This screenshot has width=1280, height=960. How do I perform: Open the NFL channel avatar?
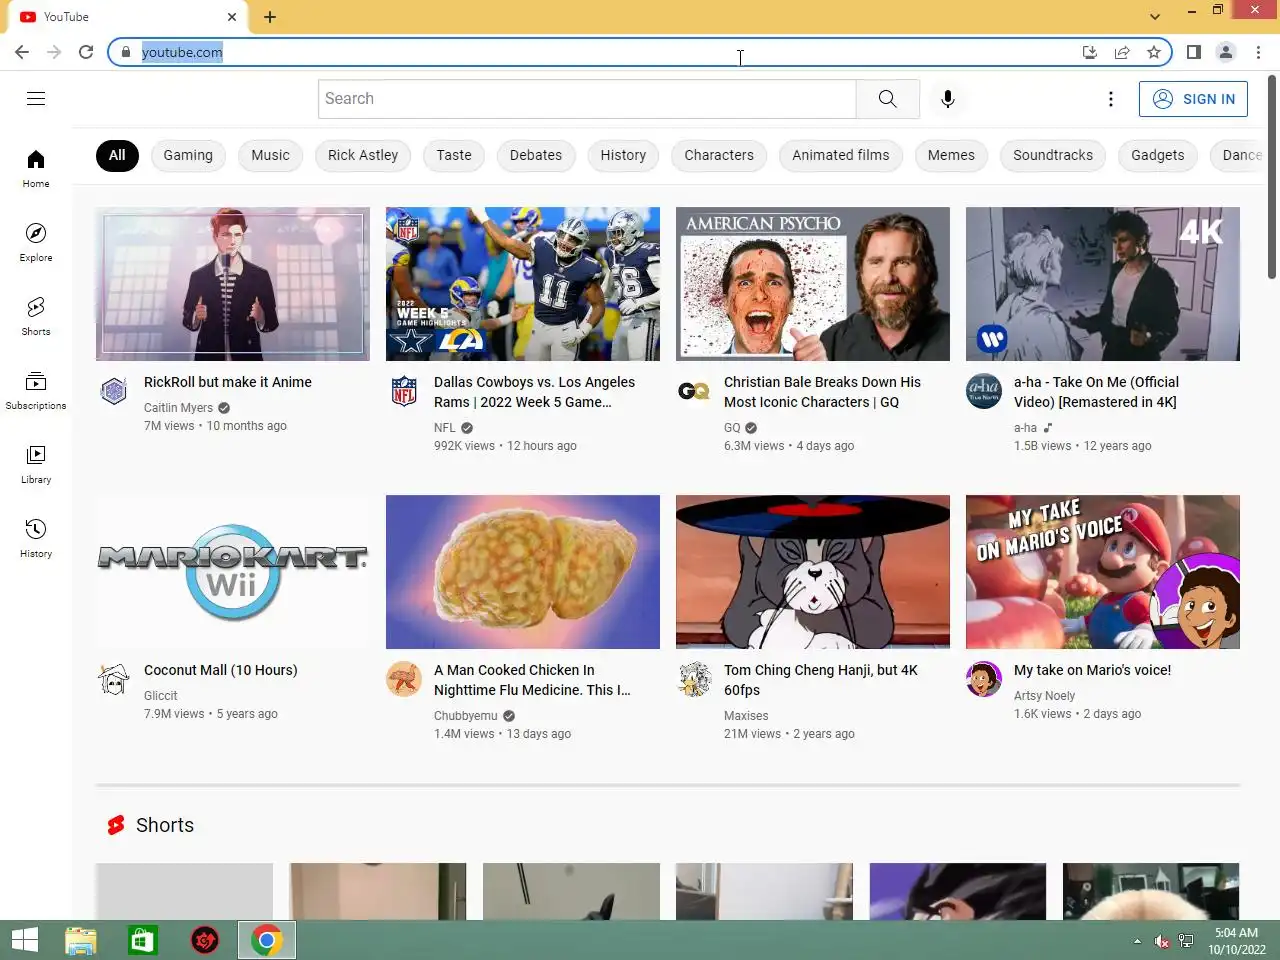click(x=404, y=391)
